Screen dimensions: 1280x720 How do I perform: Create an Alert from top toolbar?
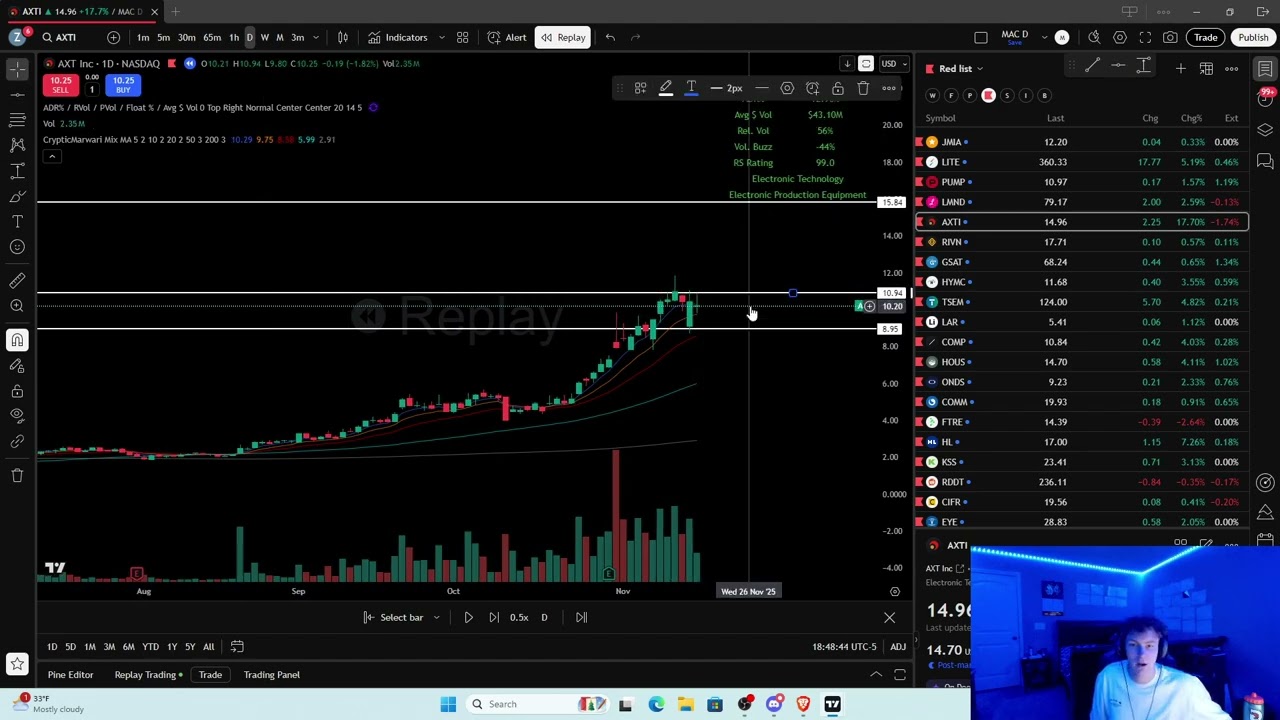pos(507,37)
